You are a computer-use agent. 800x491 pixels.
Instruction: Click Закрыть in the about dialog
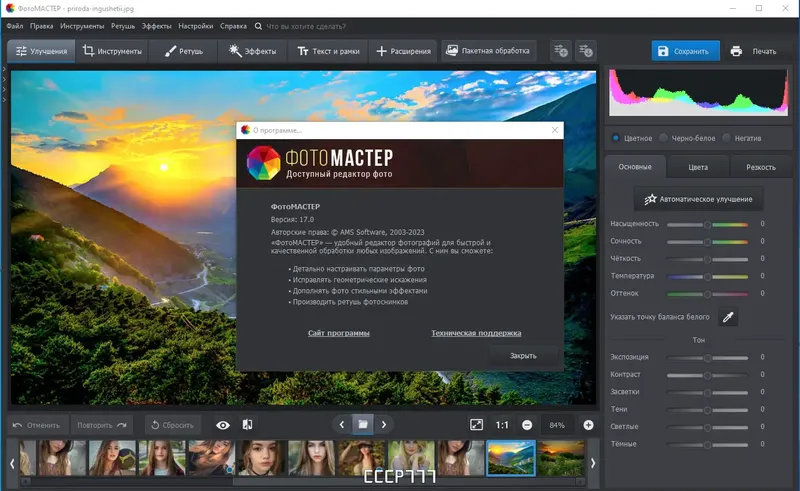pyautogui.click(x=523, y=356)
